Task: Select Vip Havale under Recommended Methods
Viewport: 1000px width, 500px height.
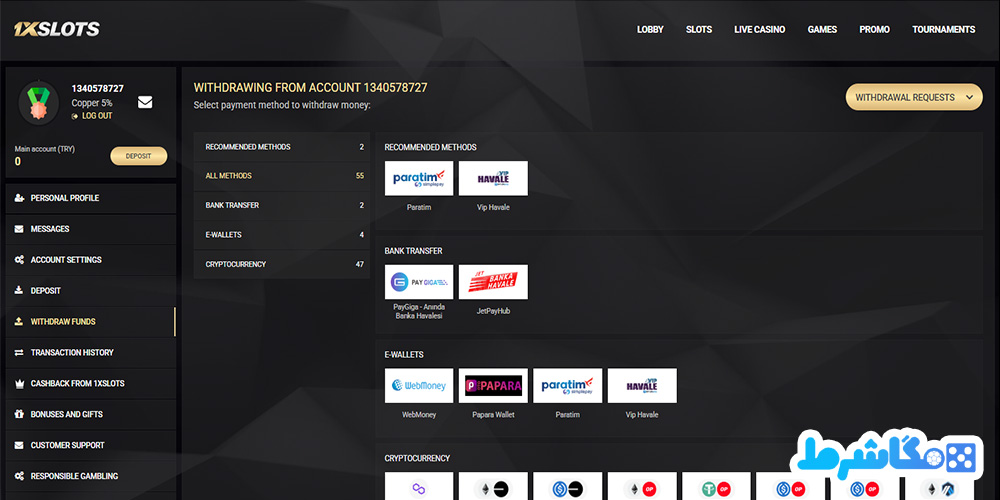Action: 493,179
